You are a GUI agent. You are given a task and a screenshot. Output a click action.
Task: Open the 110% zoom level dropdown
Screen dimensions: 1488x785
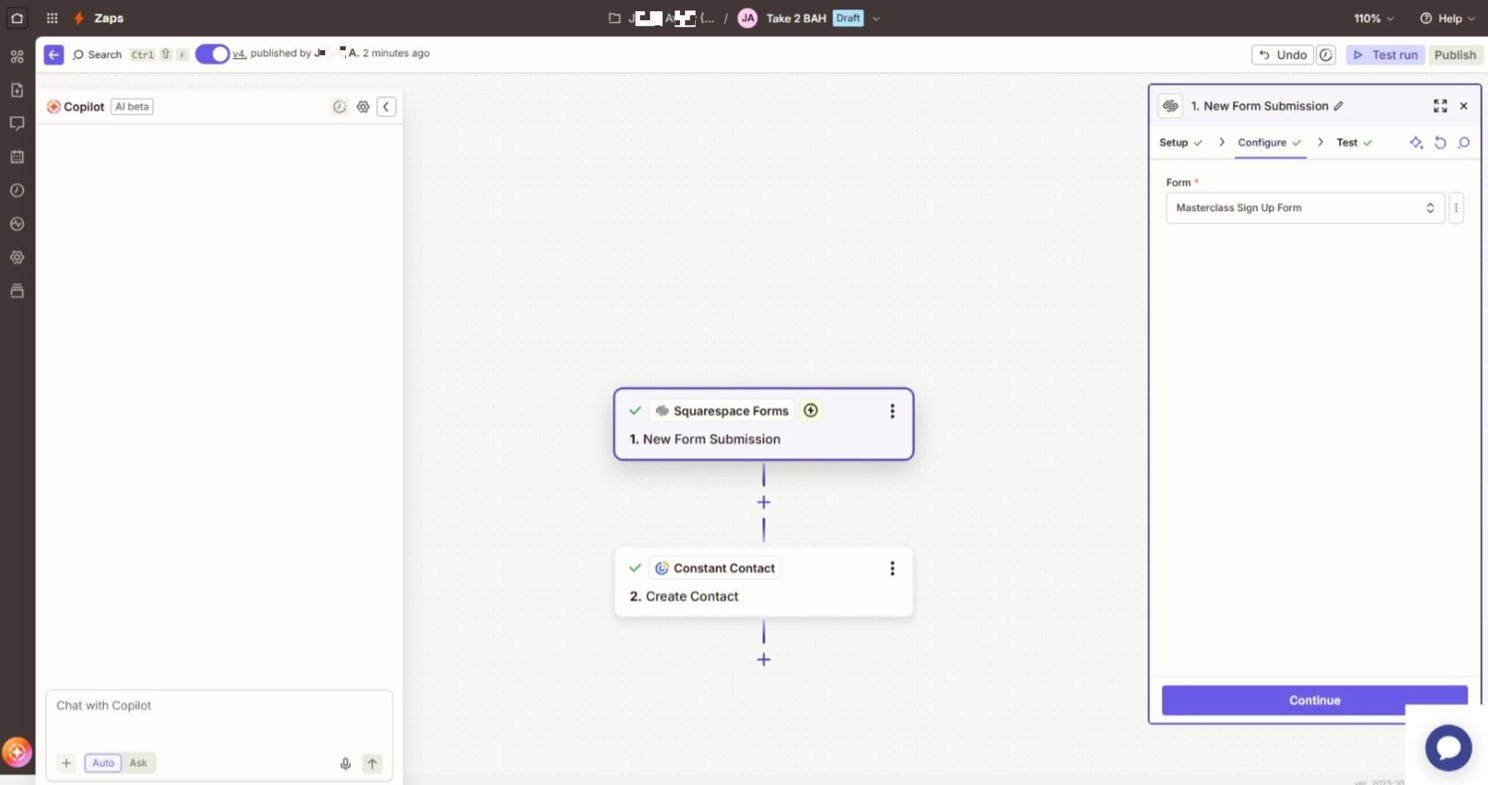tap(1373, 18)
